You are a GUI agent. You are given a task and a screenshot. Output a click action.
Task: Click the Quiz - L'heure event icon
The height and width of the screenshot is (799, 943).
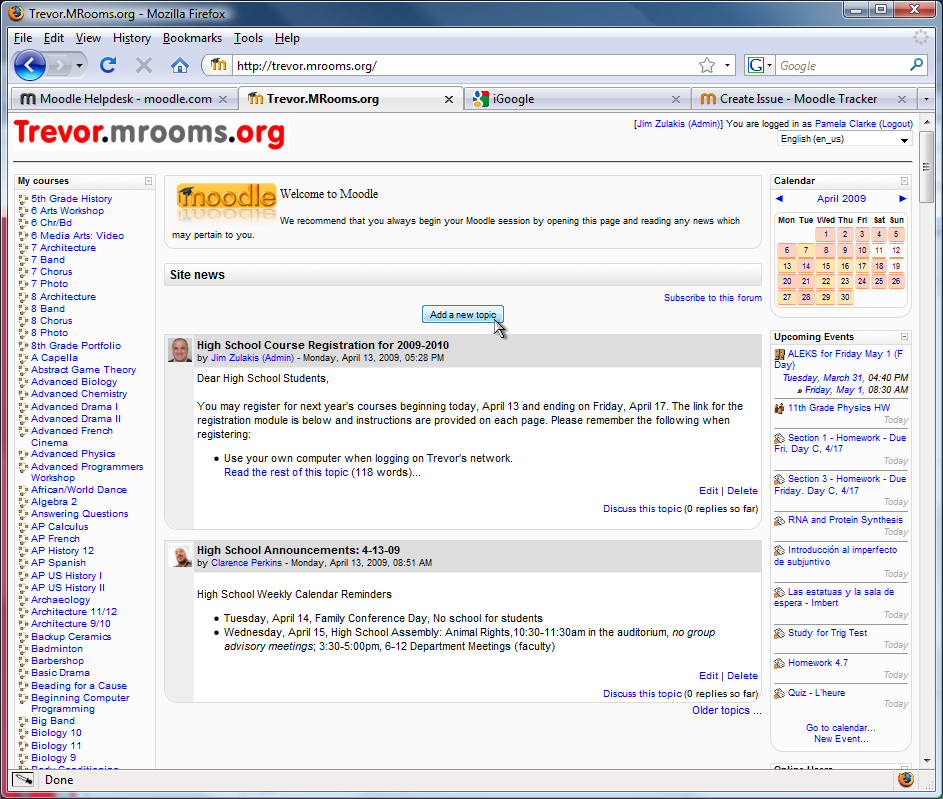point(779,693)
